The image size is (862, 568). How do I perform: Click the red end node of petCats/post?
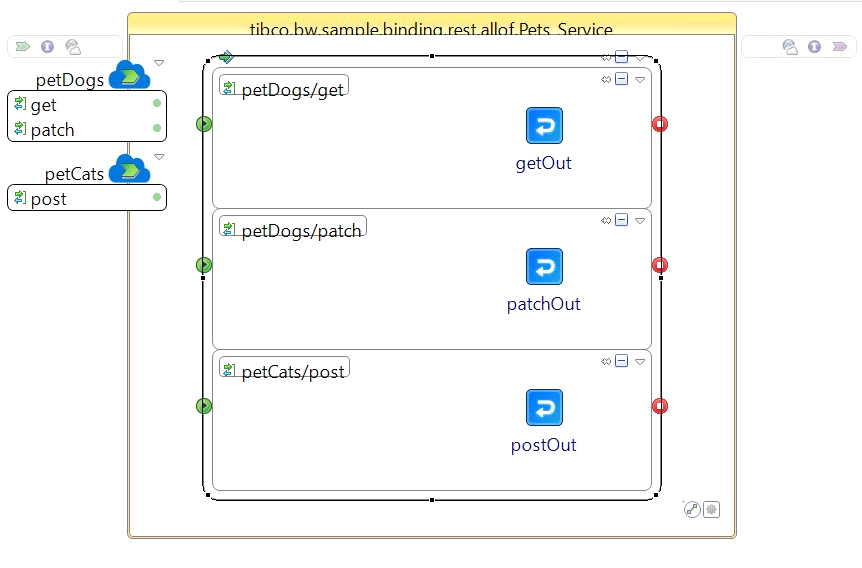coord(660,406)
